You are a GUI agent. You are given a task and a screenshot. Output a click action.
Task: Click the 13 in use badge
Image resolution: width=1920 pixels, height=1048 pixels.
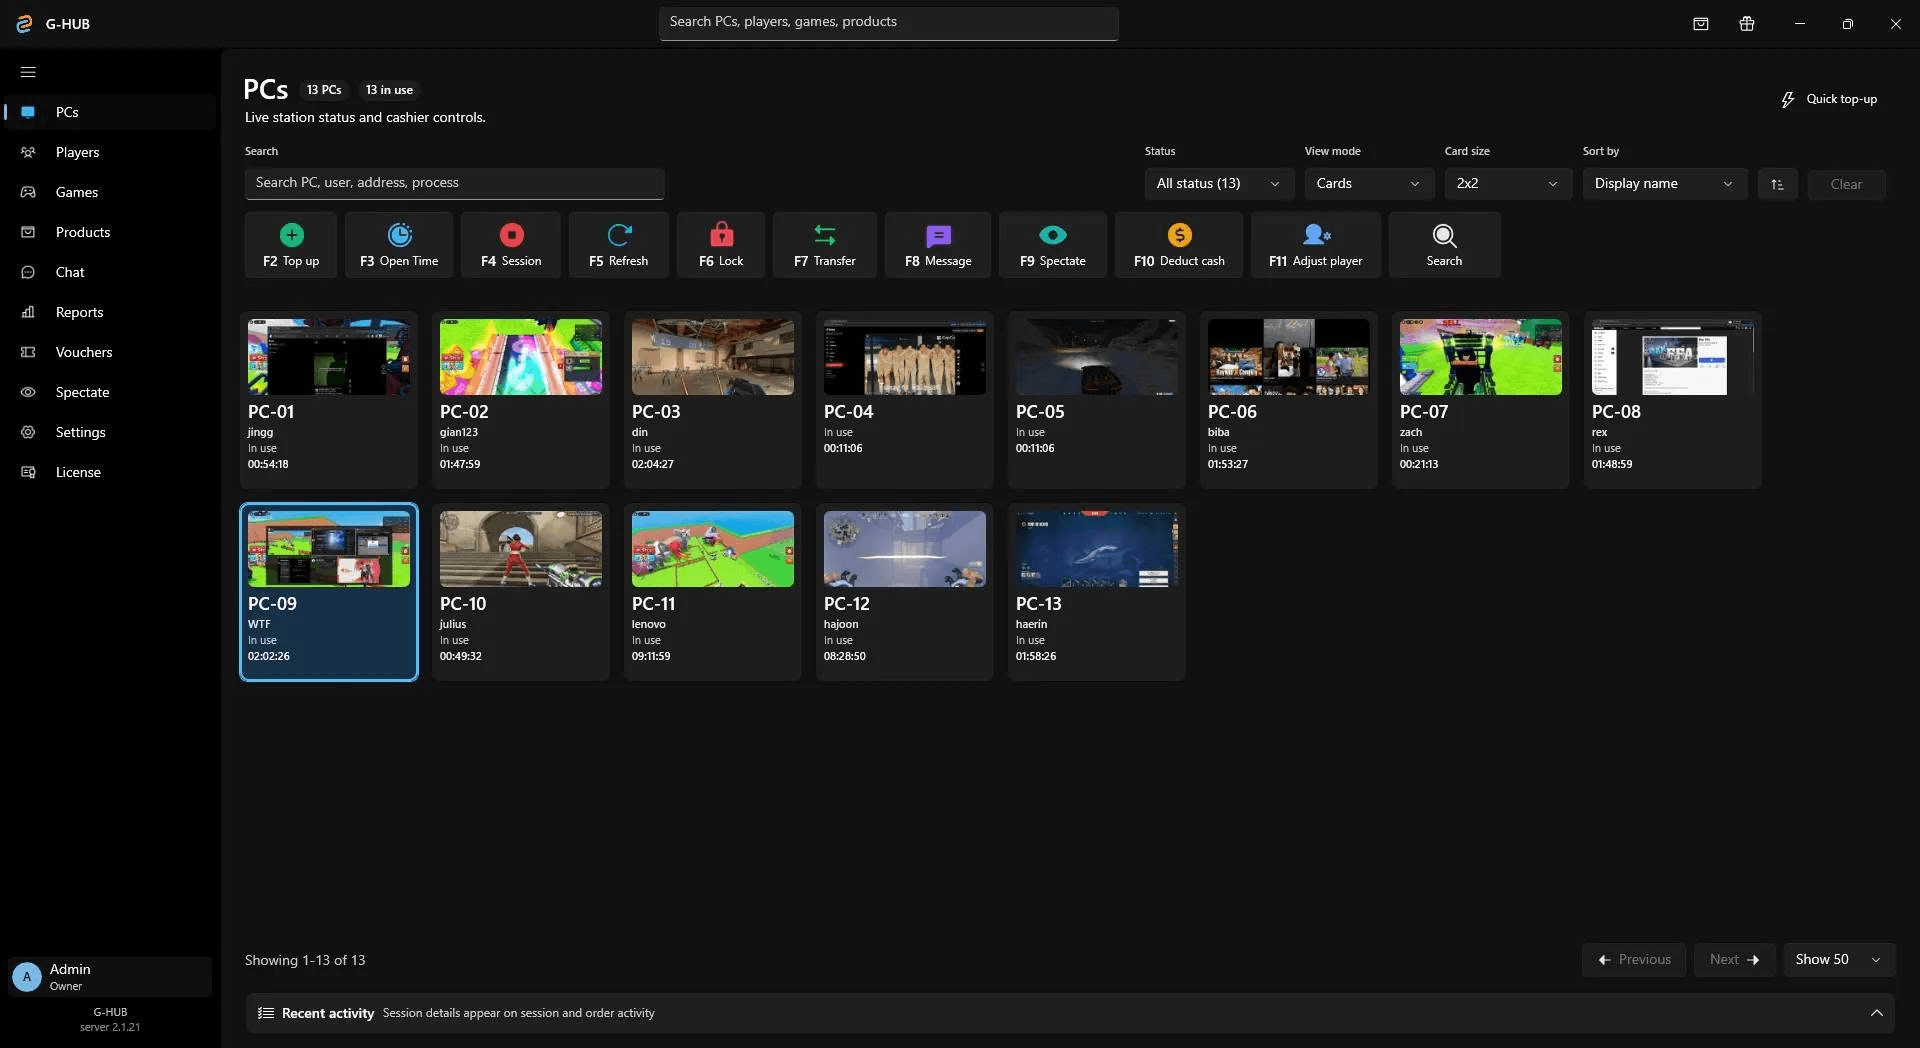click(x=389, y=90)
